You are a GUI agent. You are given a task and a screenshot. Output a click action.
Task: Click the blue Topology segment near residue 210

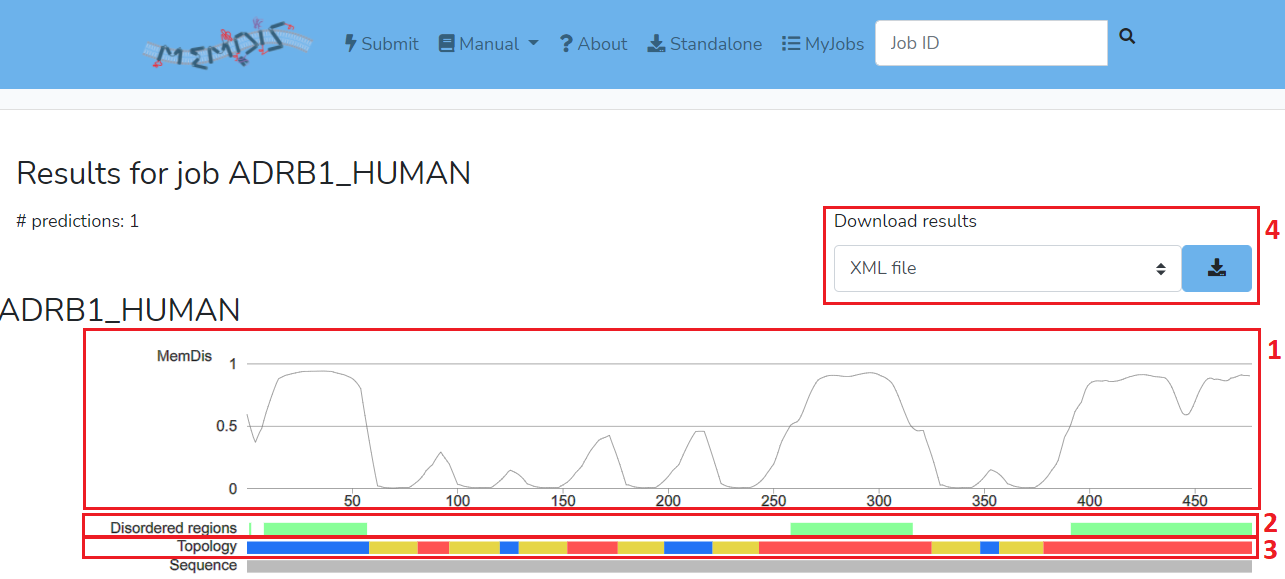click(x=687, y=547)
